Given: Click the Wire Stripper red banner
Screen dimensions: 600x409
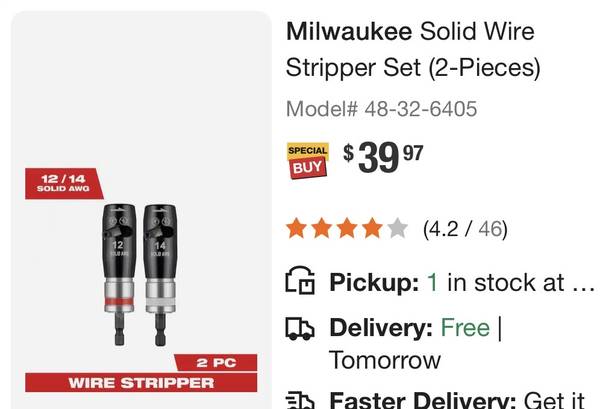Looking at the screenshot, I should (x=141, y=383).
